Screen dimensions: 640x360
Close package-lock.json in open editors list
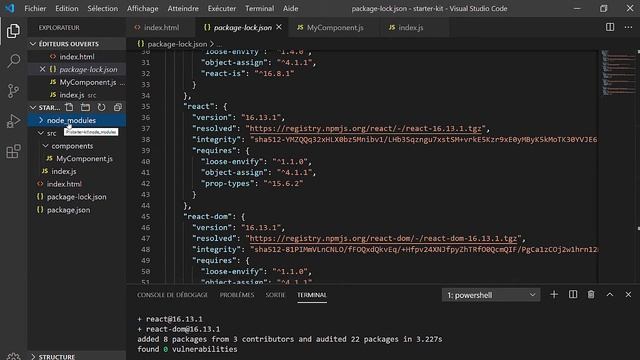tap(42, 69)
